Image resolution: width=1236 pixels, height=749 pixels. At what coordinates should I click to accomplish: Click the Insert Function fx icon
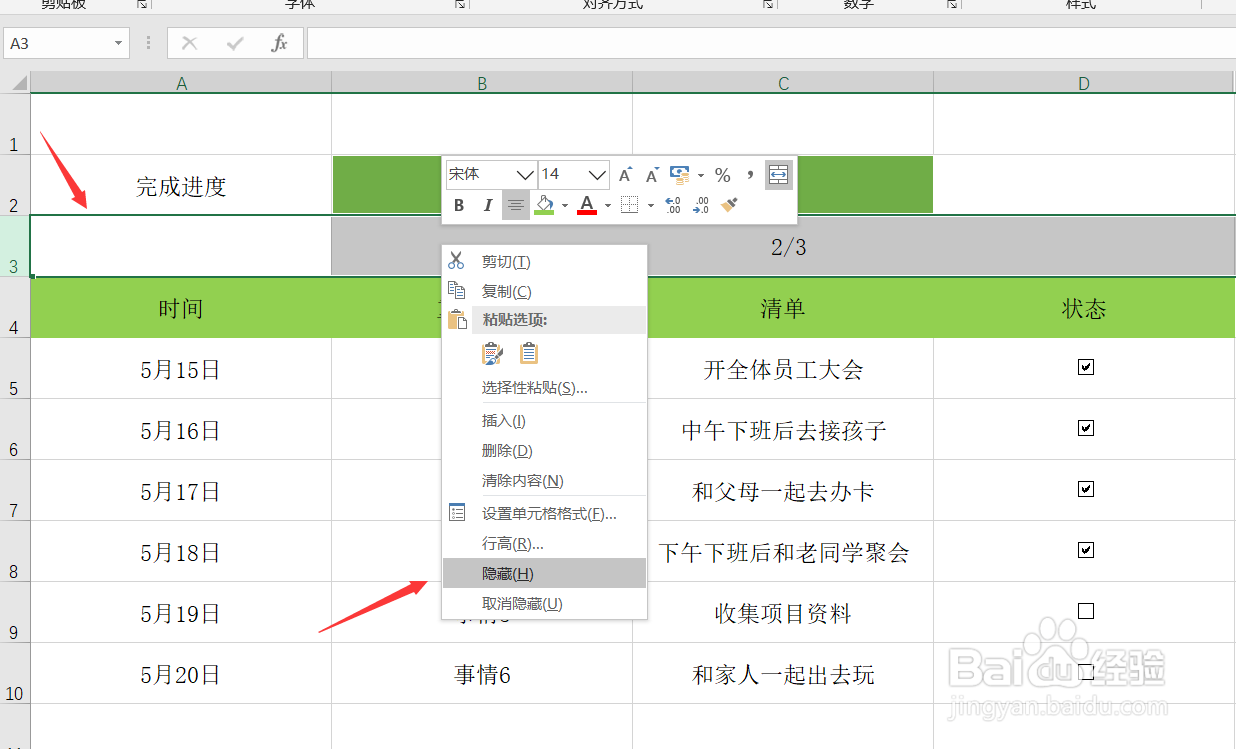[279, 43]
